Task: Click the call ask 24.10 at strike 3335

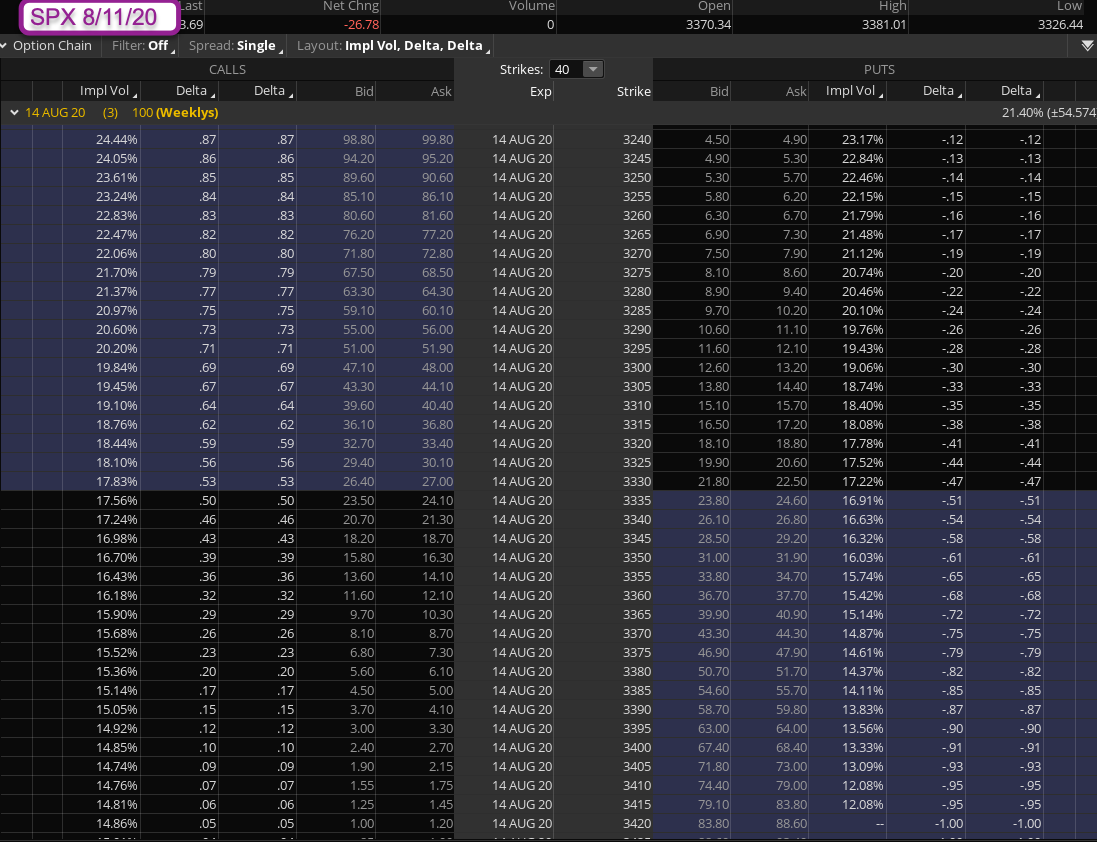Action: click(x=435, y=501)
